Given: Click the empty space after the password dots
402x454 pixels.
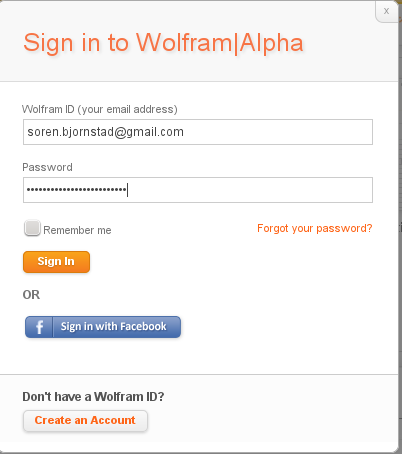Looking at the screenshot, I should click(x=250, y=190).
